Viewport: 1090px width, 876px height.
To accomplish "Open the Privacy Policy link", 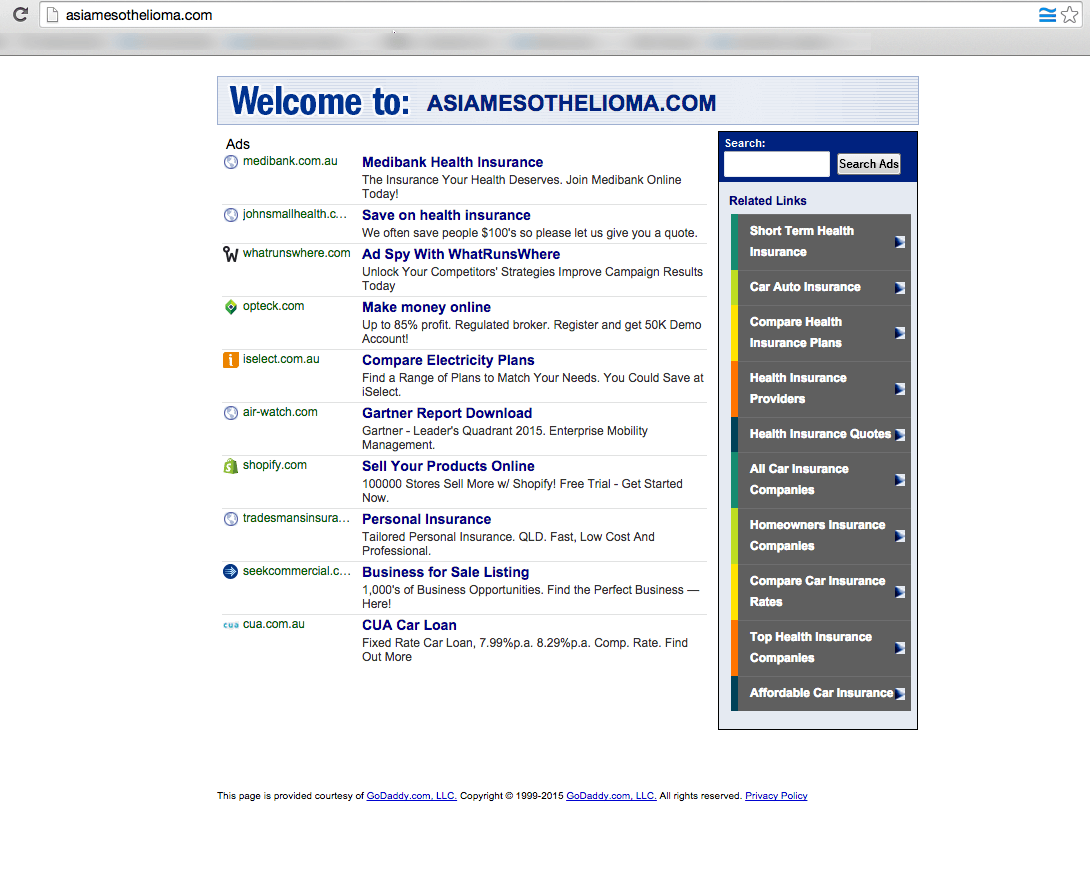I will [x=776, y=795].
